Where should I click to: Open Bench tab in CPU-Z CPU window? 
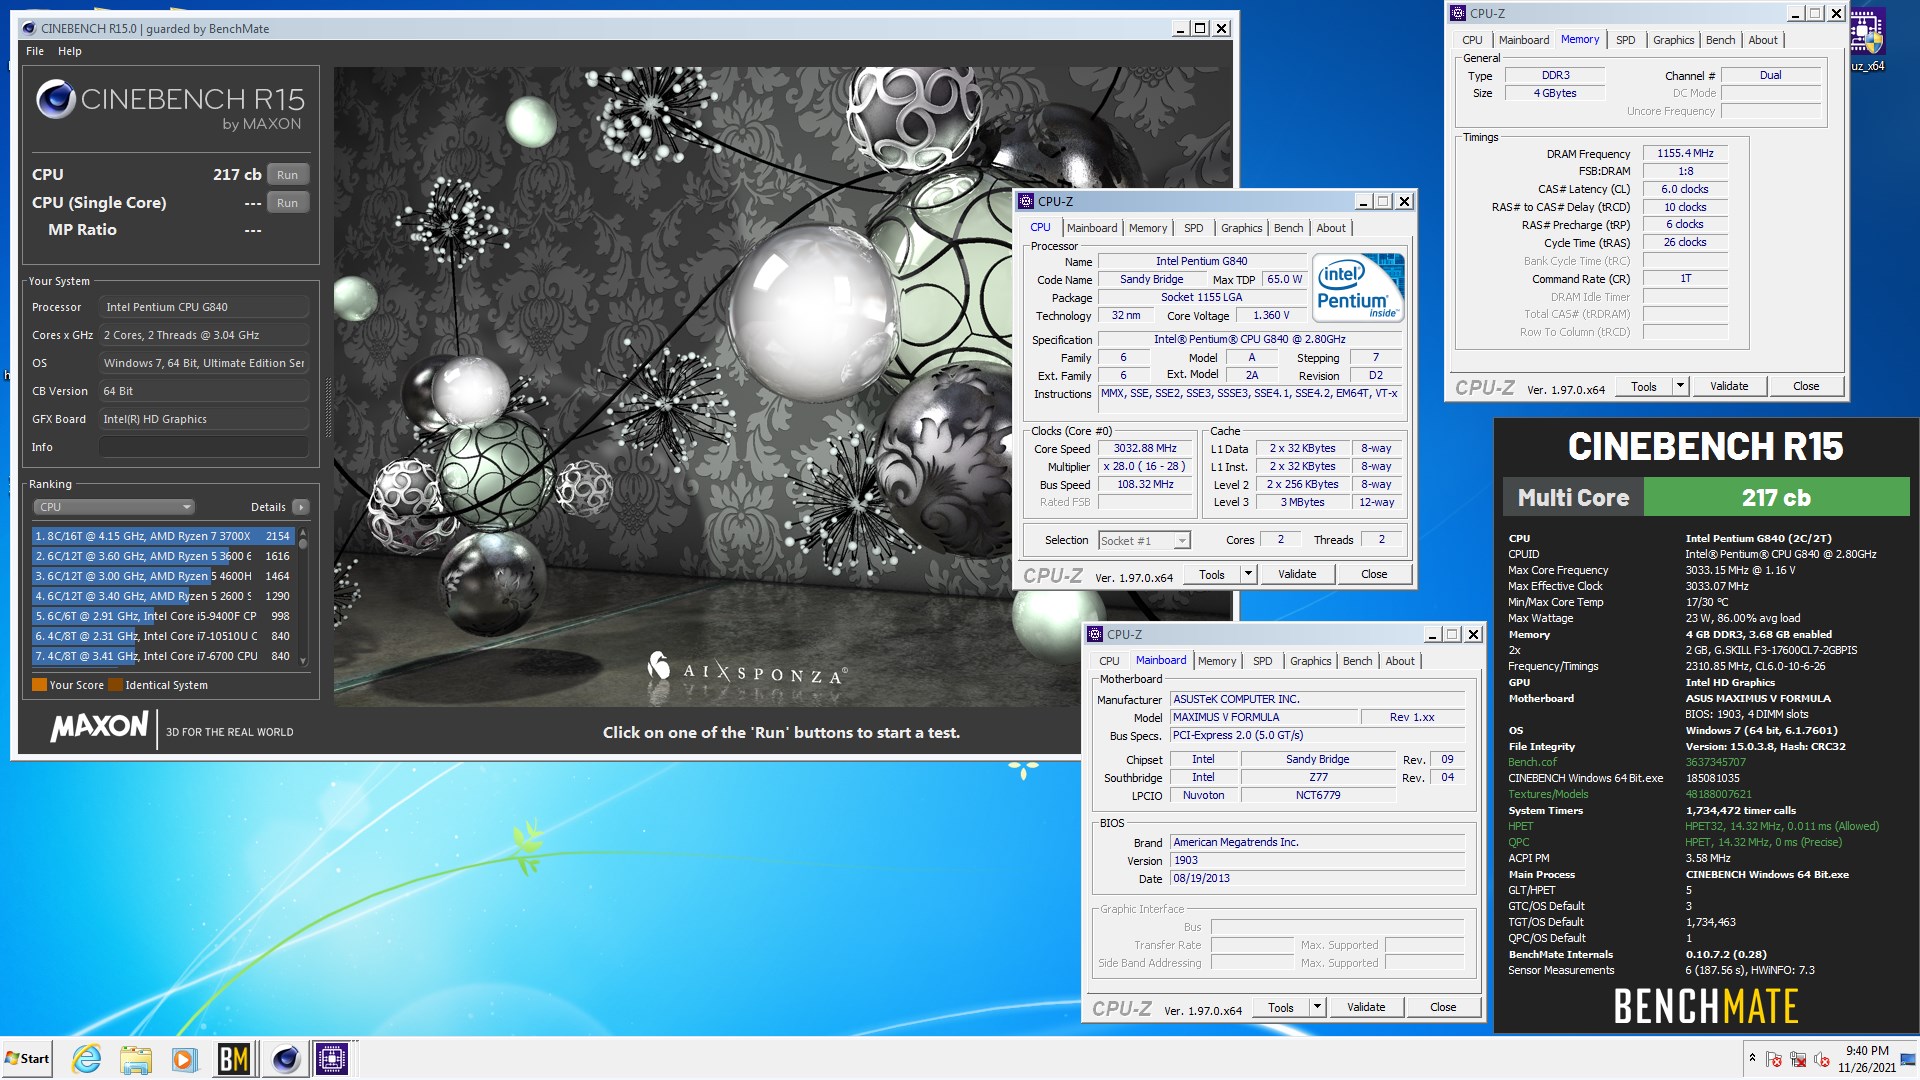tap(1288, 228)
